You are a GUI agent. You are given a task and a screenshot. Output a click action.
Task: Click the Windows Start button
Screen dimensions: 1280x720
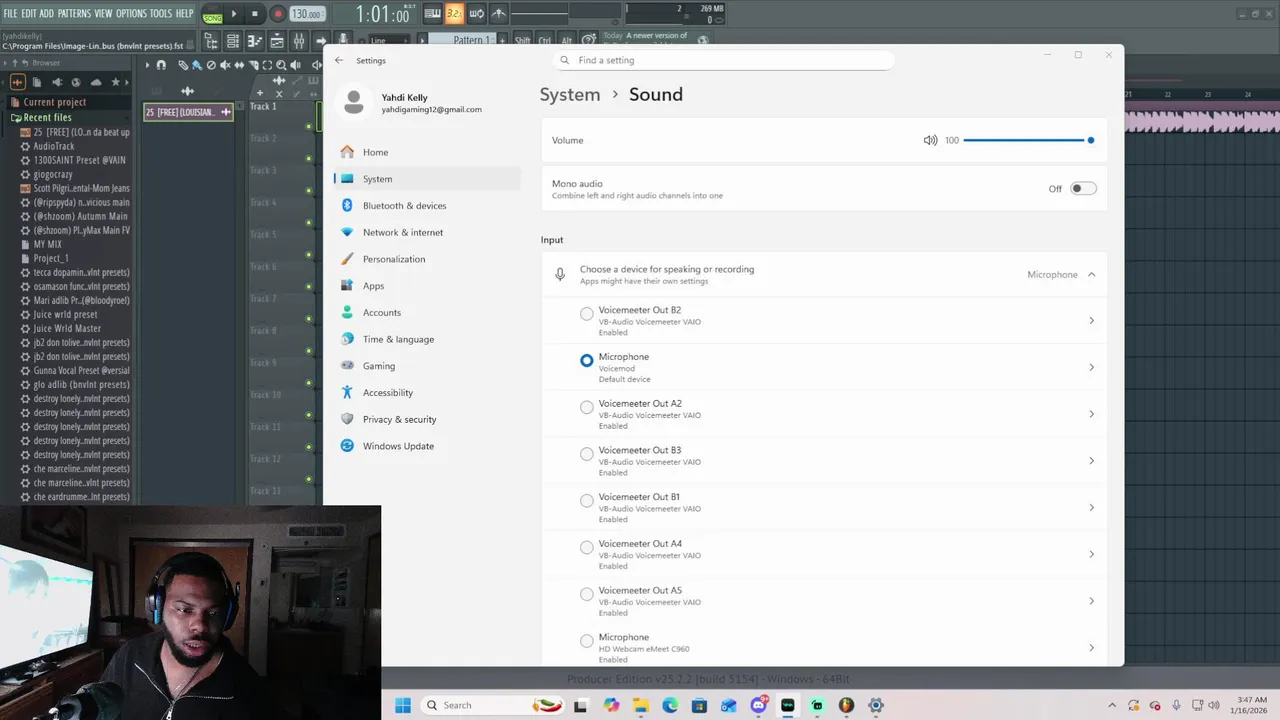coord(403,705)
